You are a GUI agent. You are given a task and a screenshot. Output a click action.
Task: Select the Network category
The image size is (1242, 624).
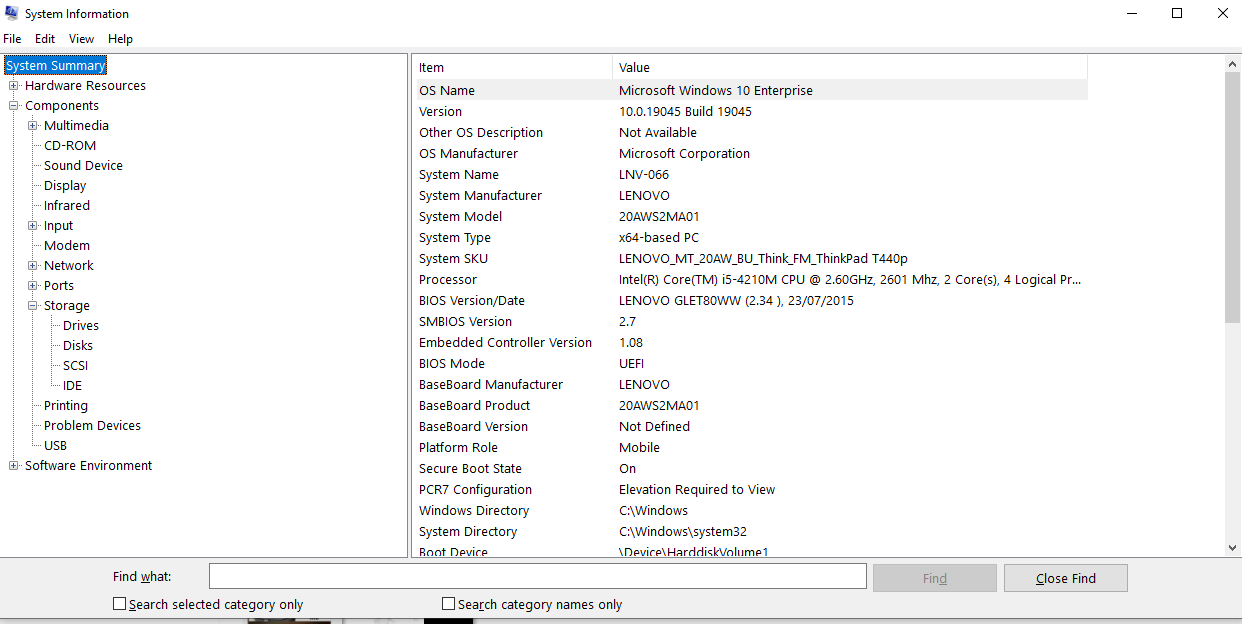point(68,266)
